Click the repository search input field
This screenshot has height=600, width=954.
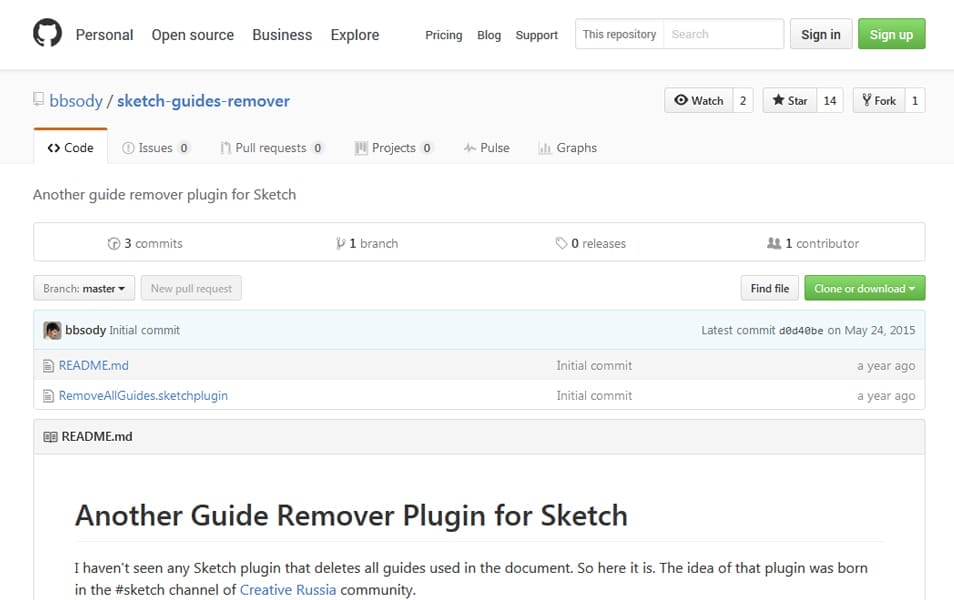point(723,34)
